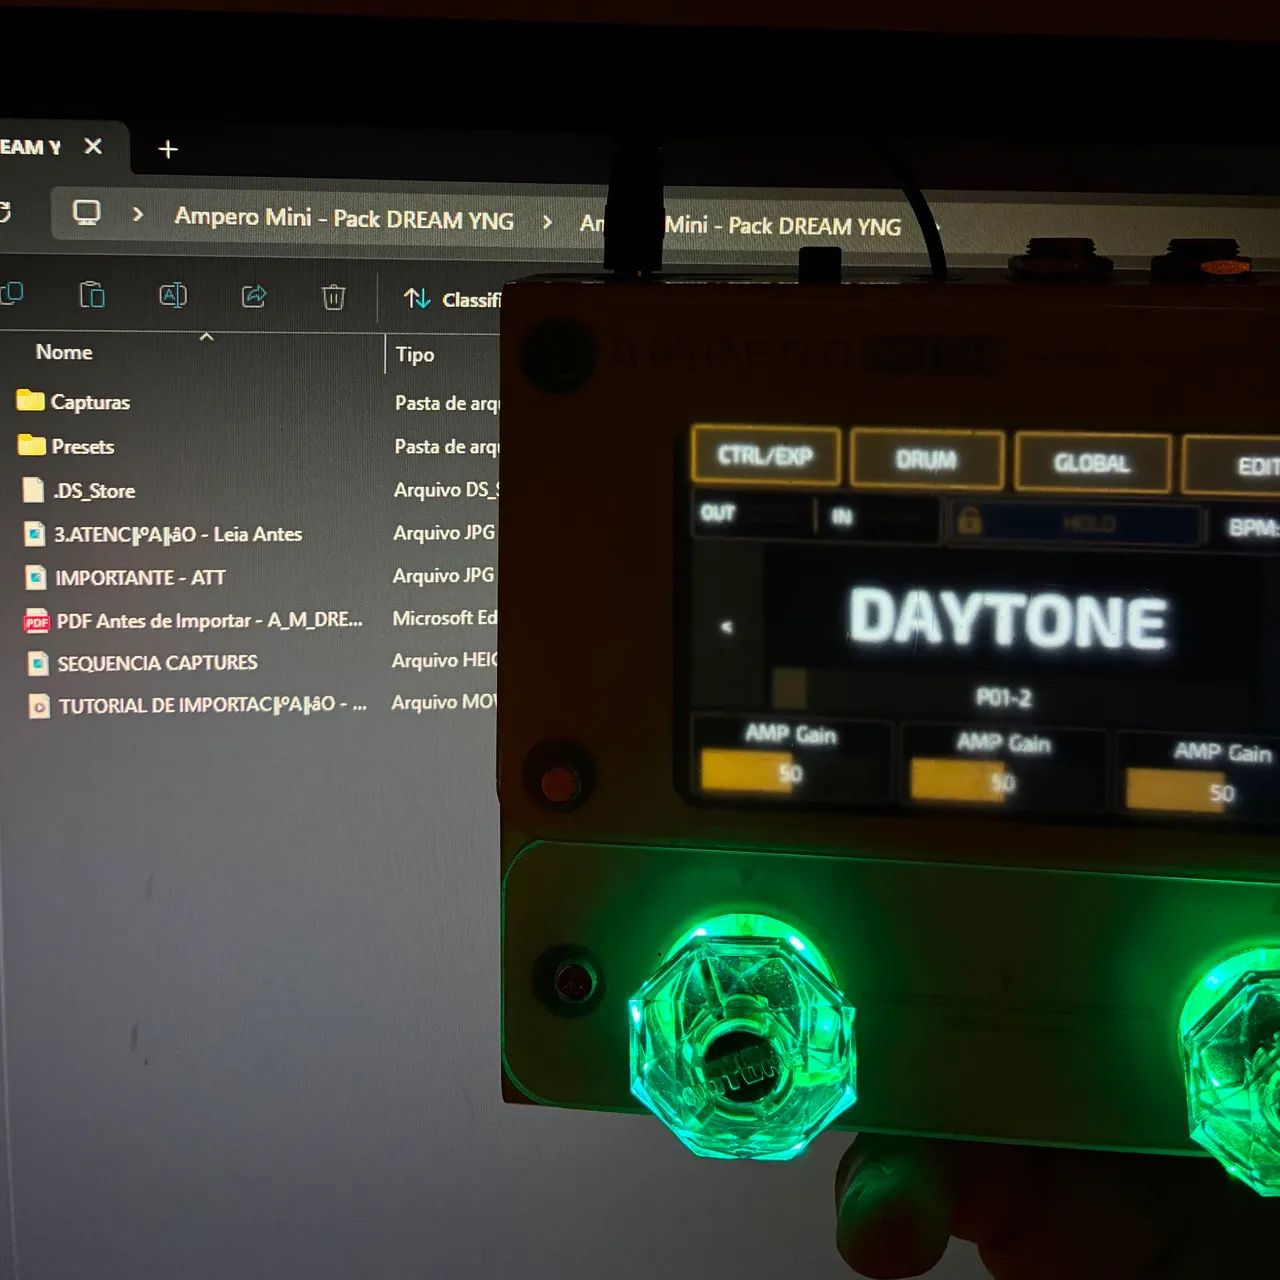
Task: Toggle the lock HOLD control on the Ampero screen
Action: tap(1075, 523)
